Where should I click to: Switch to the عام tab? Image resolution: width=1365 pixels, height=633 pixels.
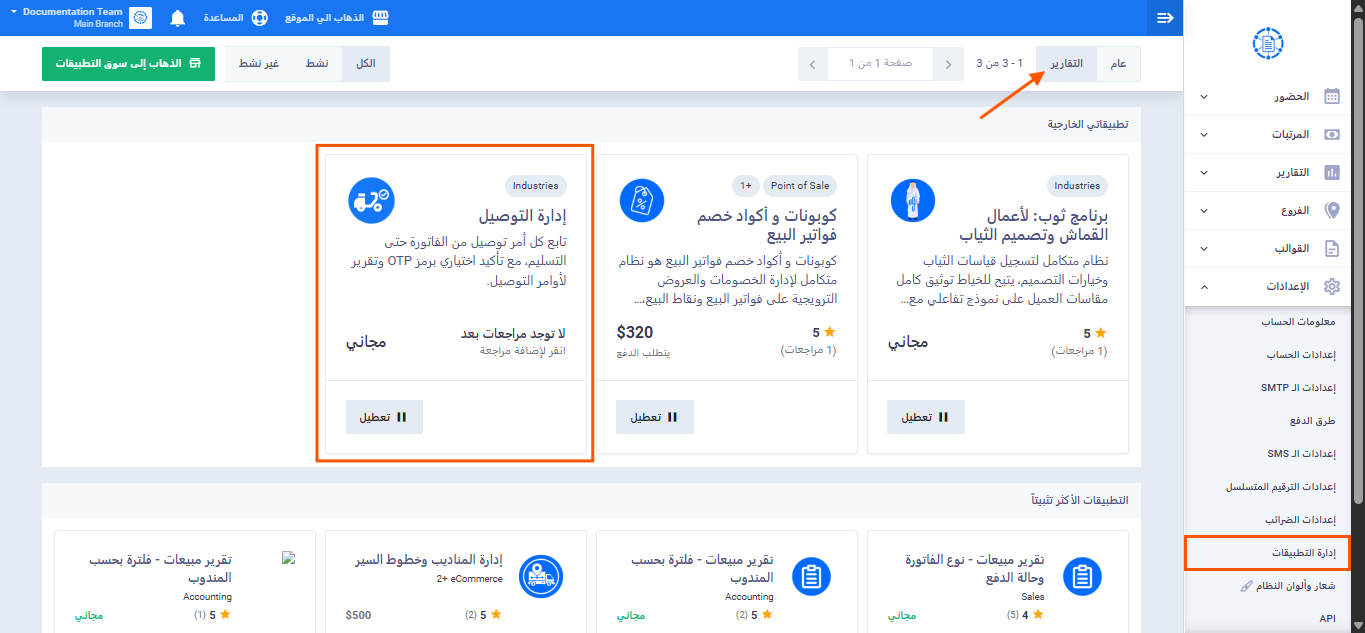1118,64
